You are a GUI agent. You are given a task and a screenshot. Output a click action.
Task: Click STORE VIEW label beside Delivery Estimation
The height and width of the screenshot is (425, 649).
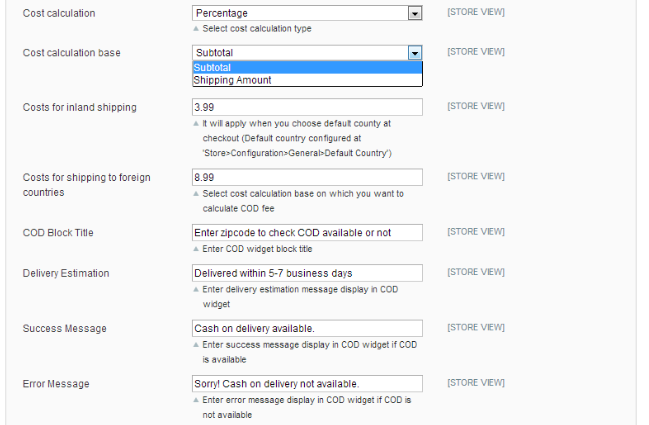(x=475, y=272)
